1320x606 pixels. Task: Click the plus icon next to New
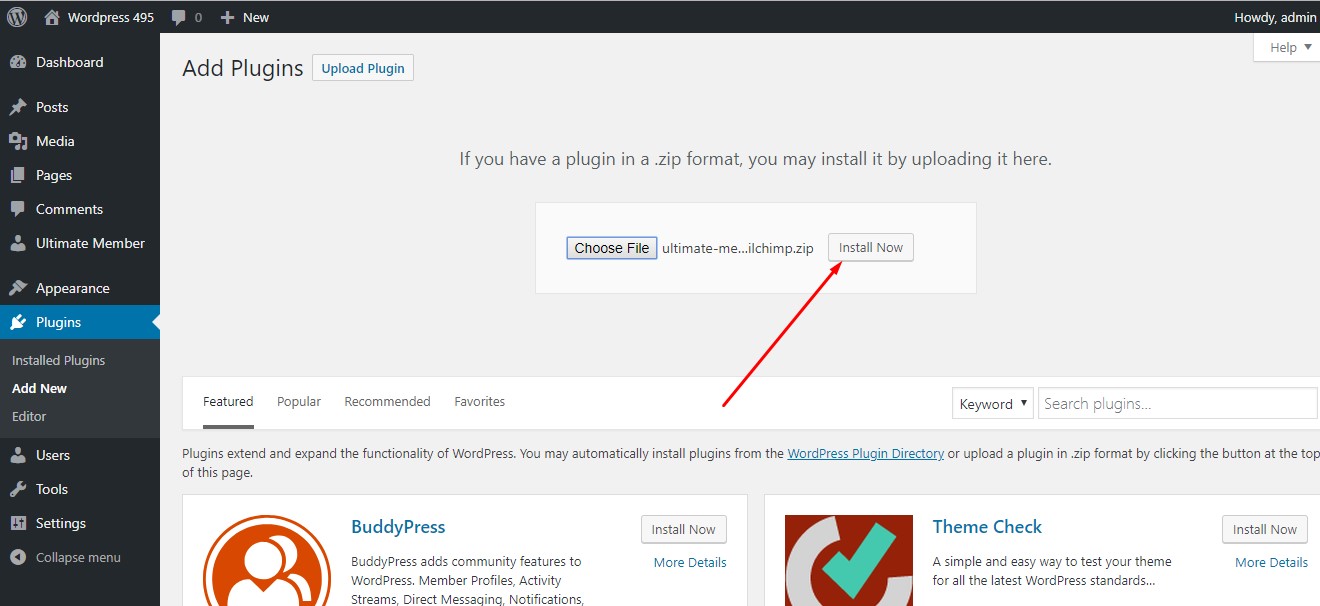pos(227,17)
